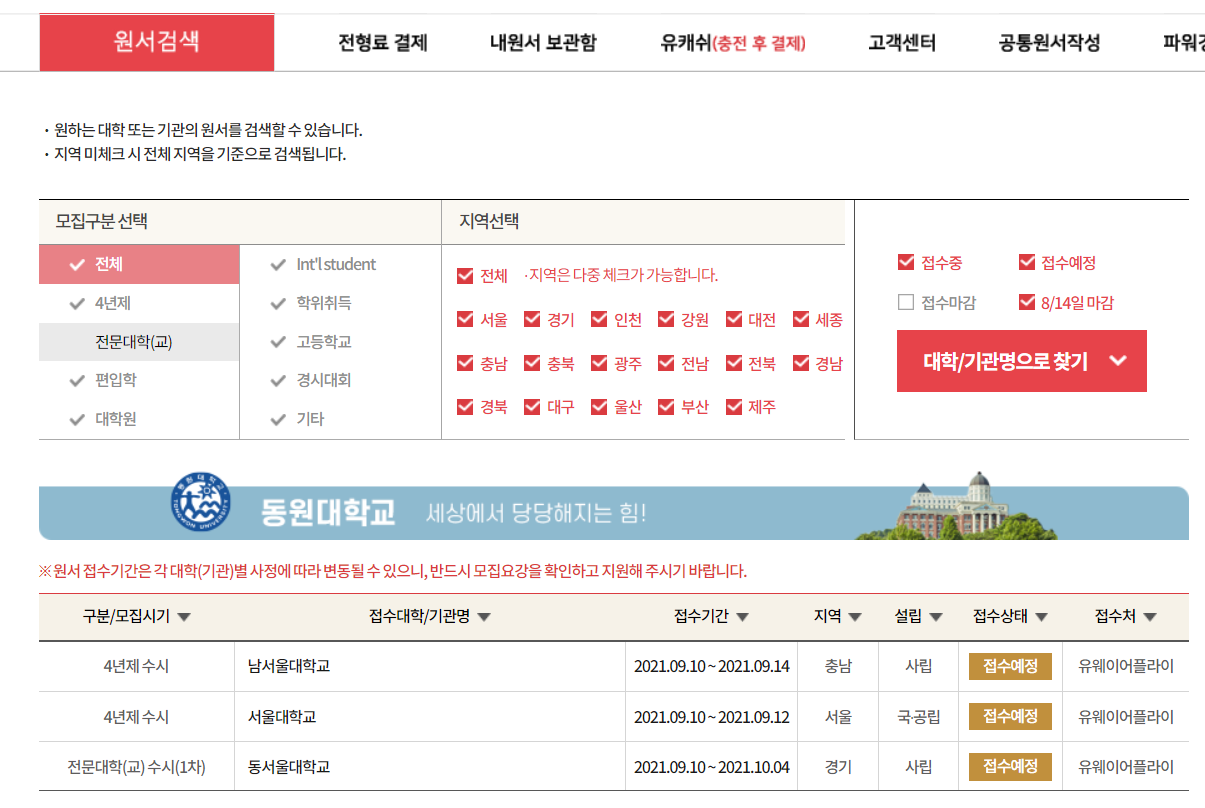Screen dimensions: 1205x808
Task: Sort by 접수처 column arrow
Action: click(x=1150, y=617)
